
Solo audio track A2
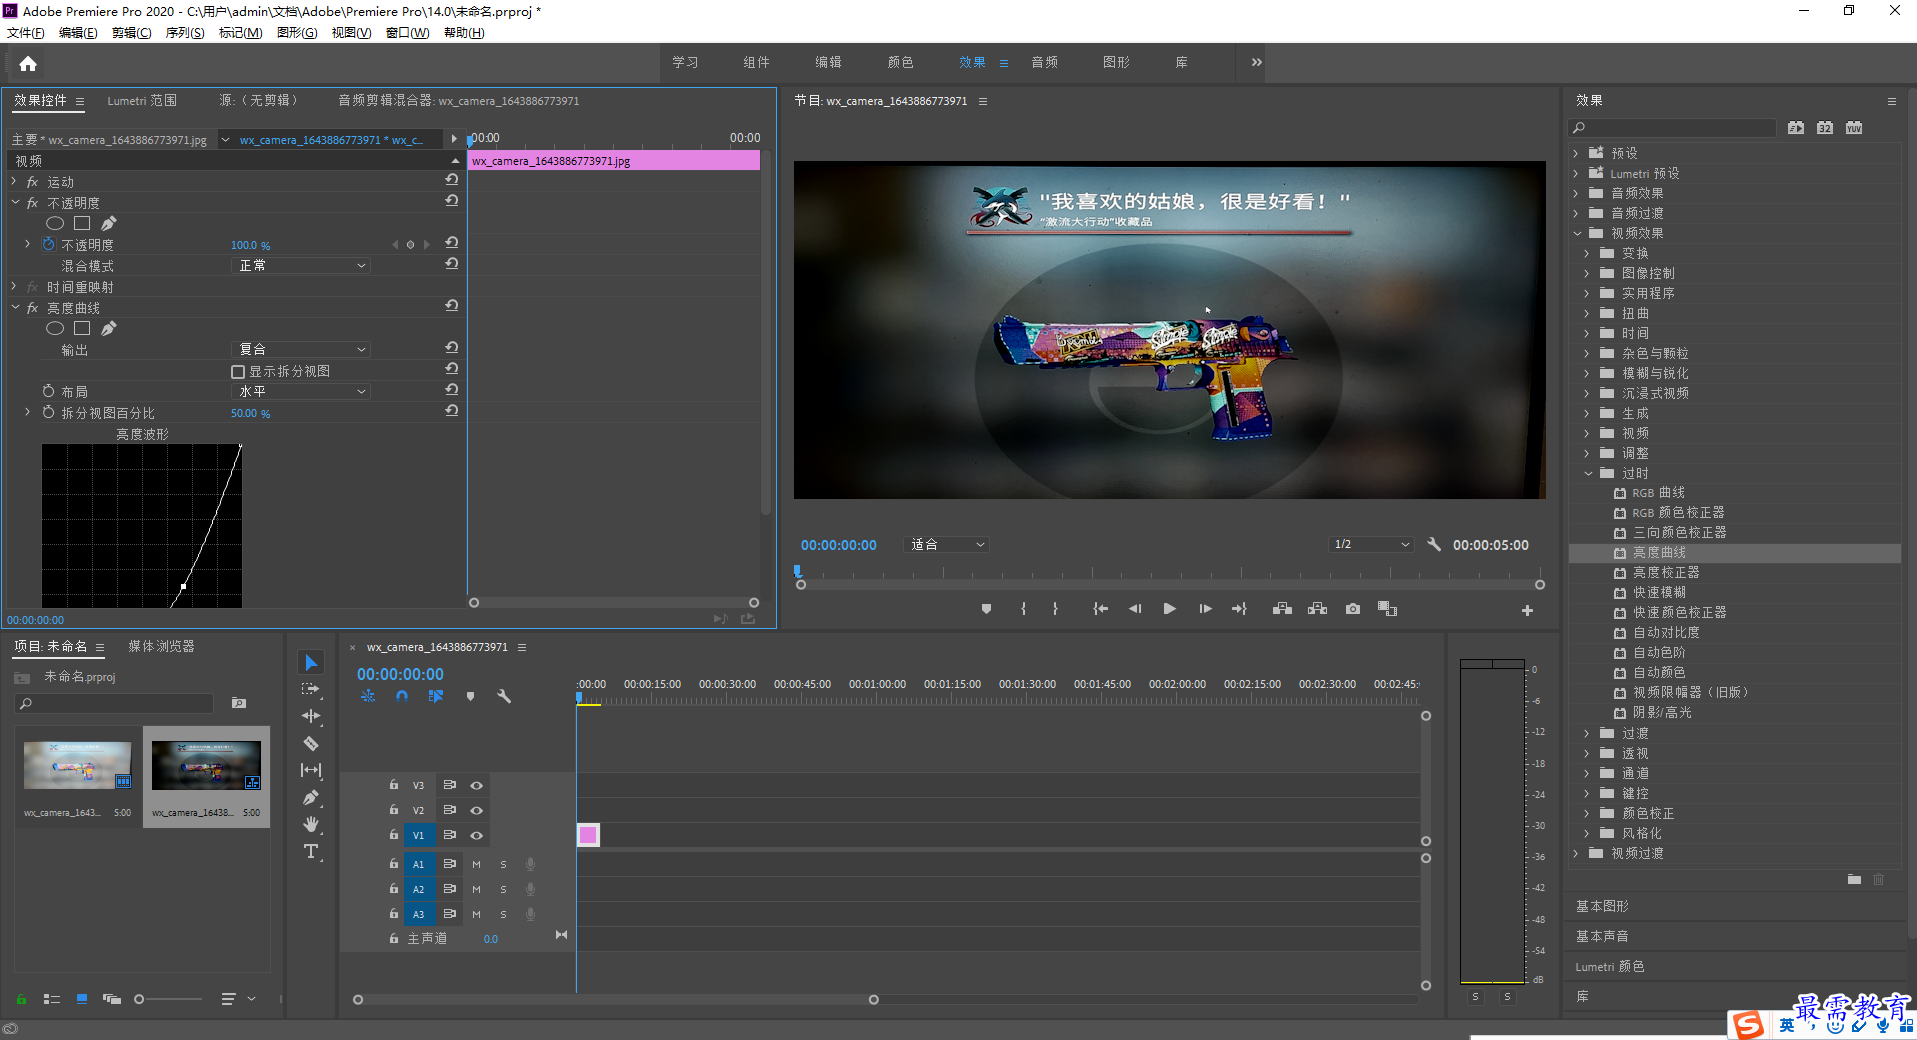pos(503,889)
